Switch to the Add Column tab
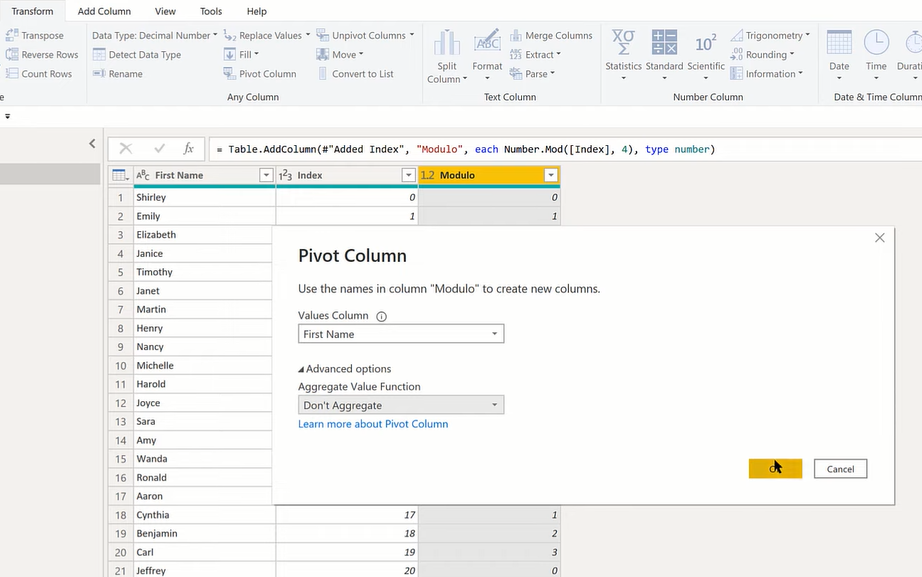 [x=104, y=11]
